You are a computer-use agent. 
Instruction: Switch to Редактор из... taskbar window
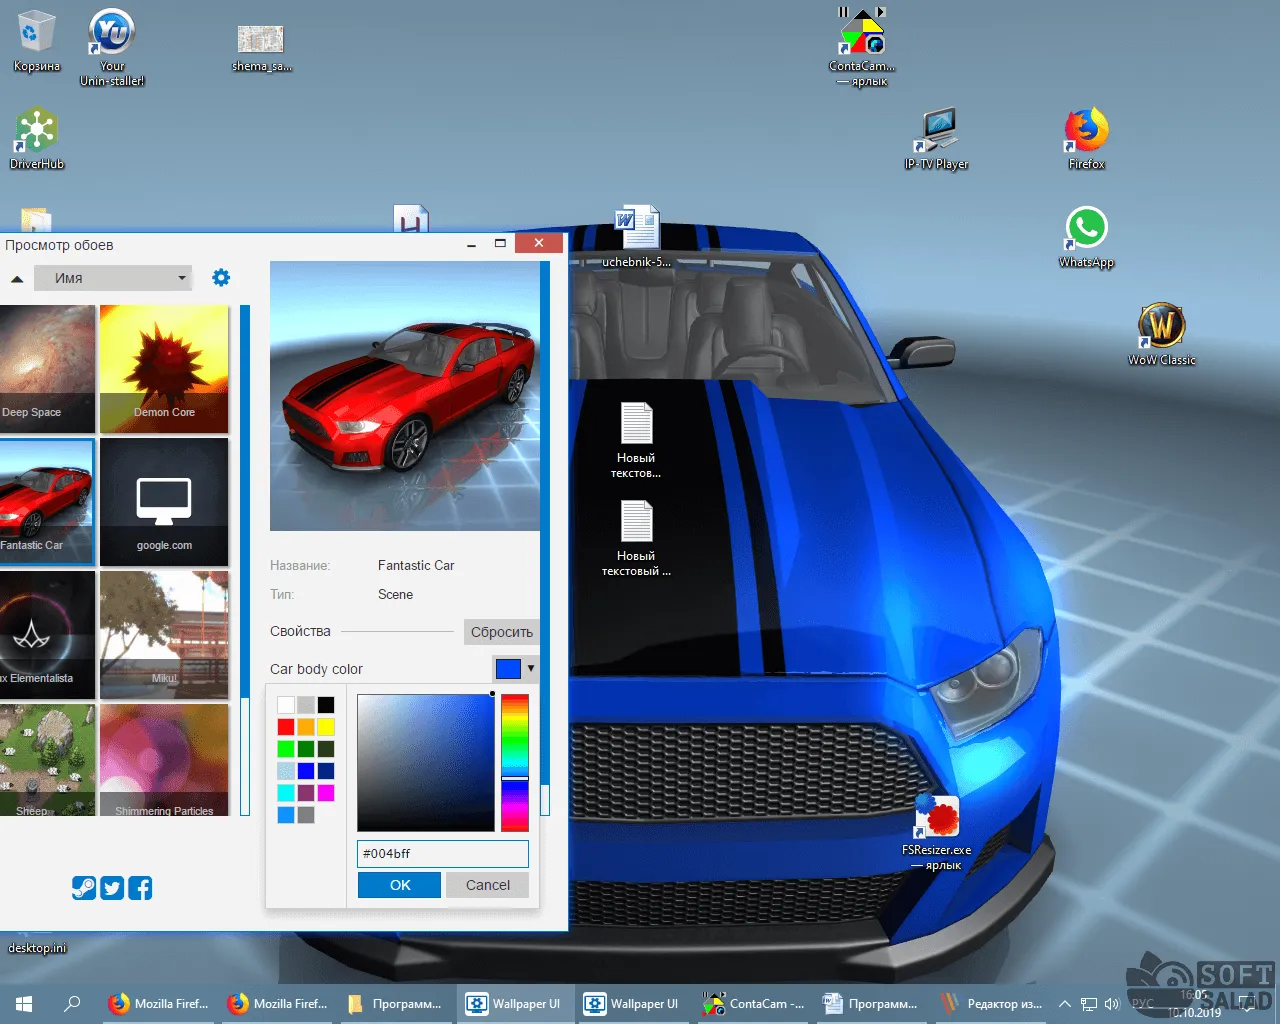[991, 1003]
